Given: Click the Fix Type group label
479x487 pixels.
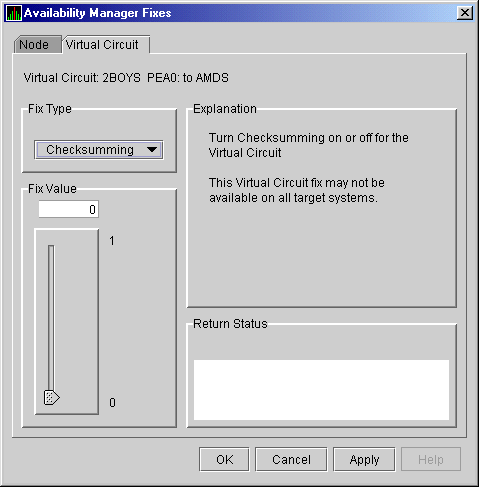Looking at the screenshot, I should coord(50,109).
